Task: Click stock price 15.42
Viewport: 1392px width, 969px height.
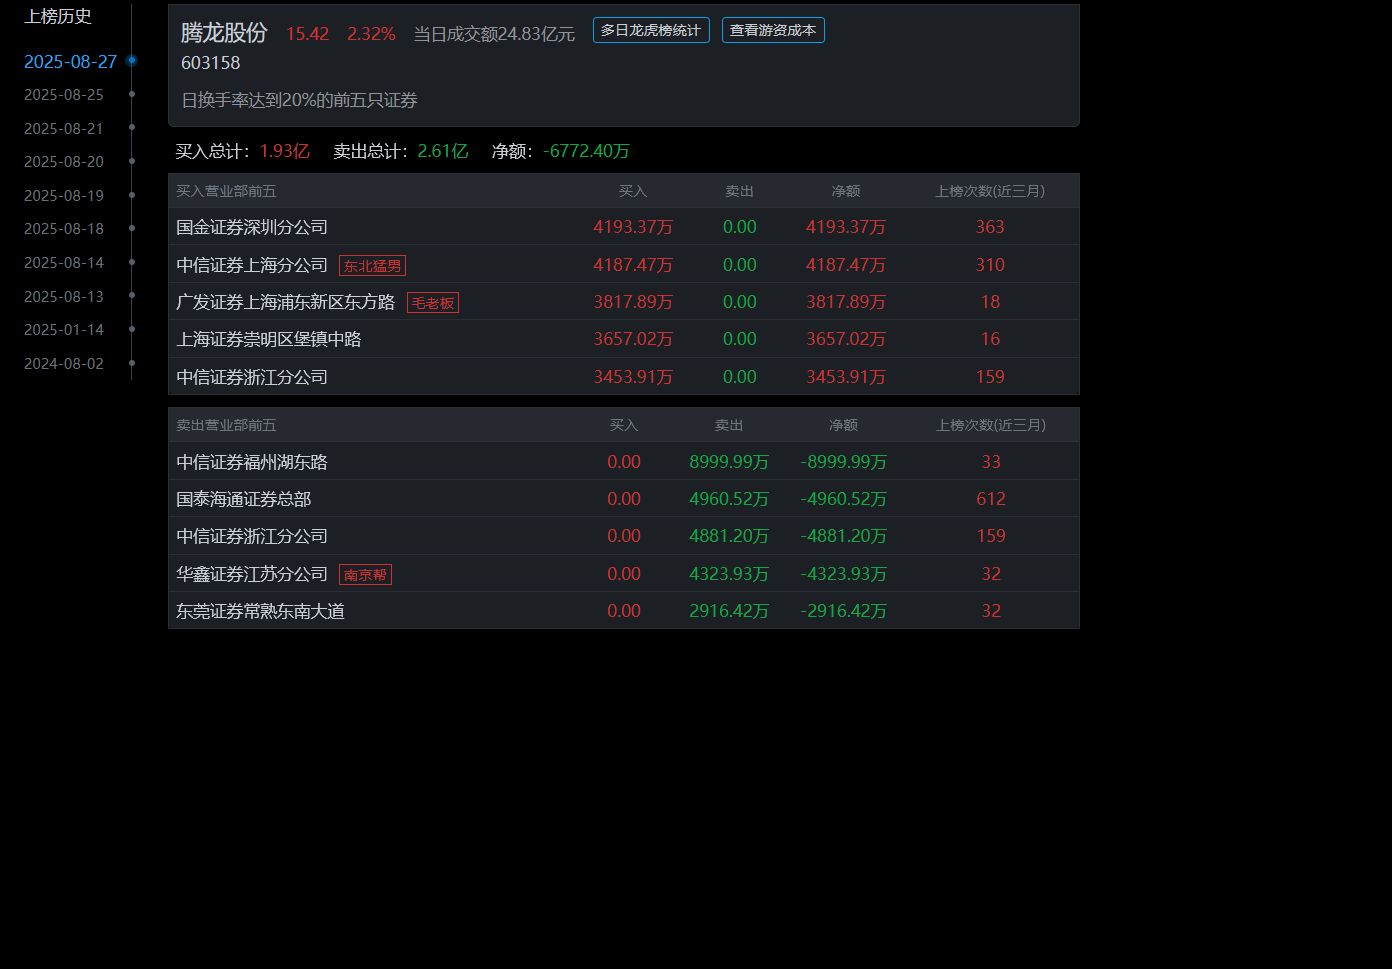Action: pos(307,34)
